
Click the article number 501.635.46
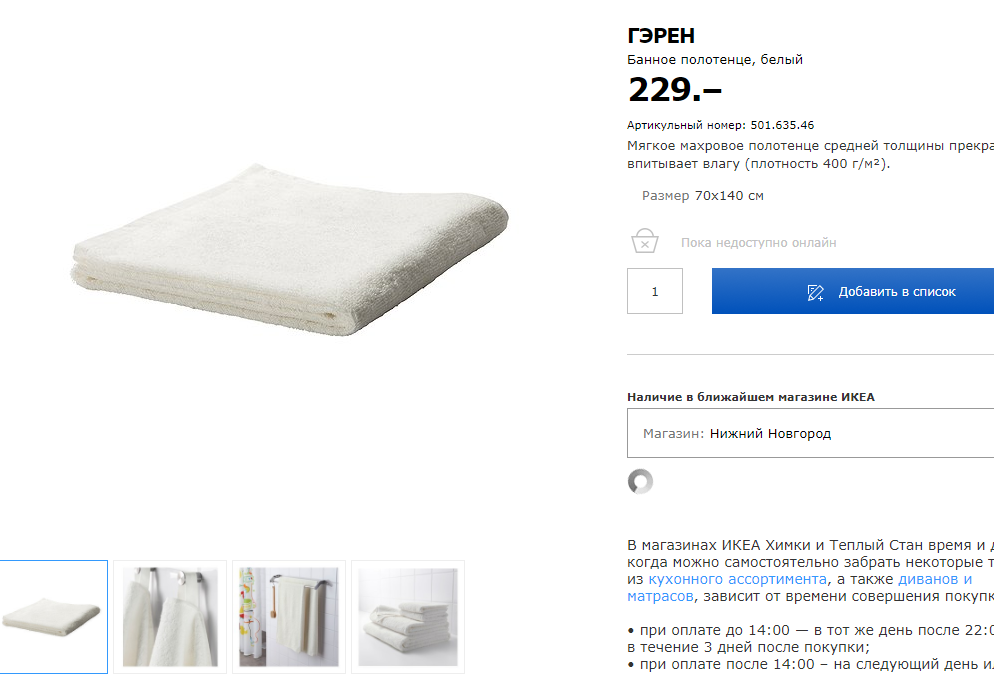pyautogui.click(x=782, y=125)
